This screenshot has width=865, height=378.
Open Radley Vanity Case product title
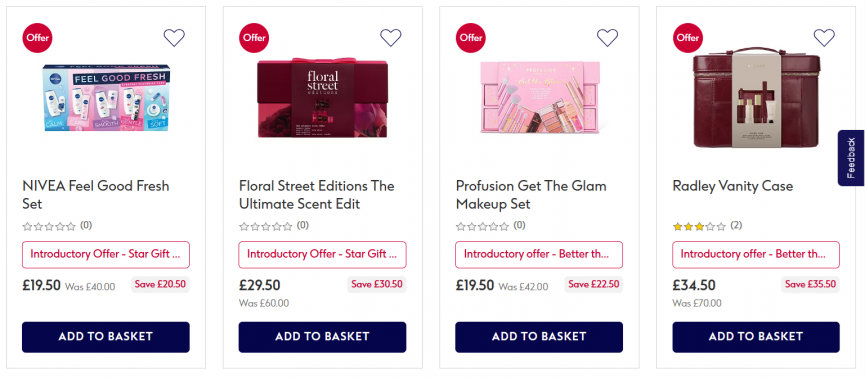[733, 186]
